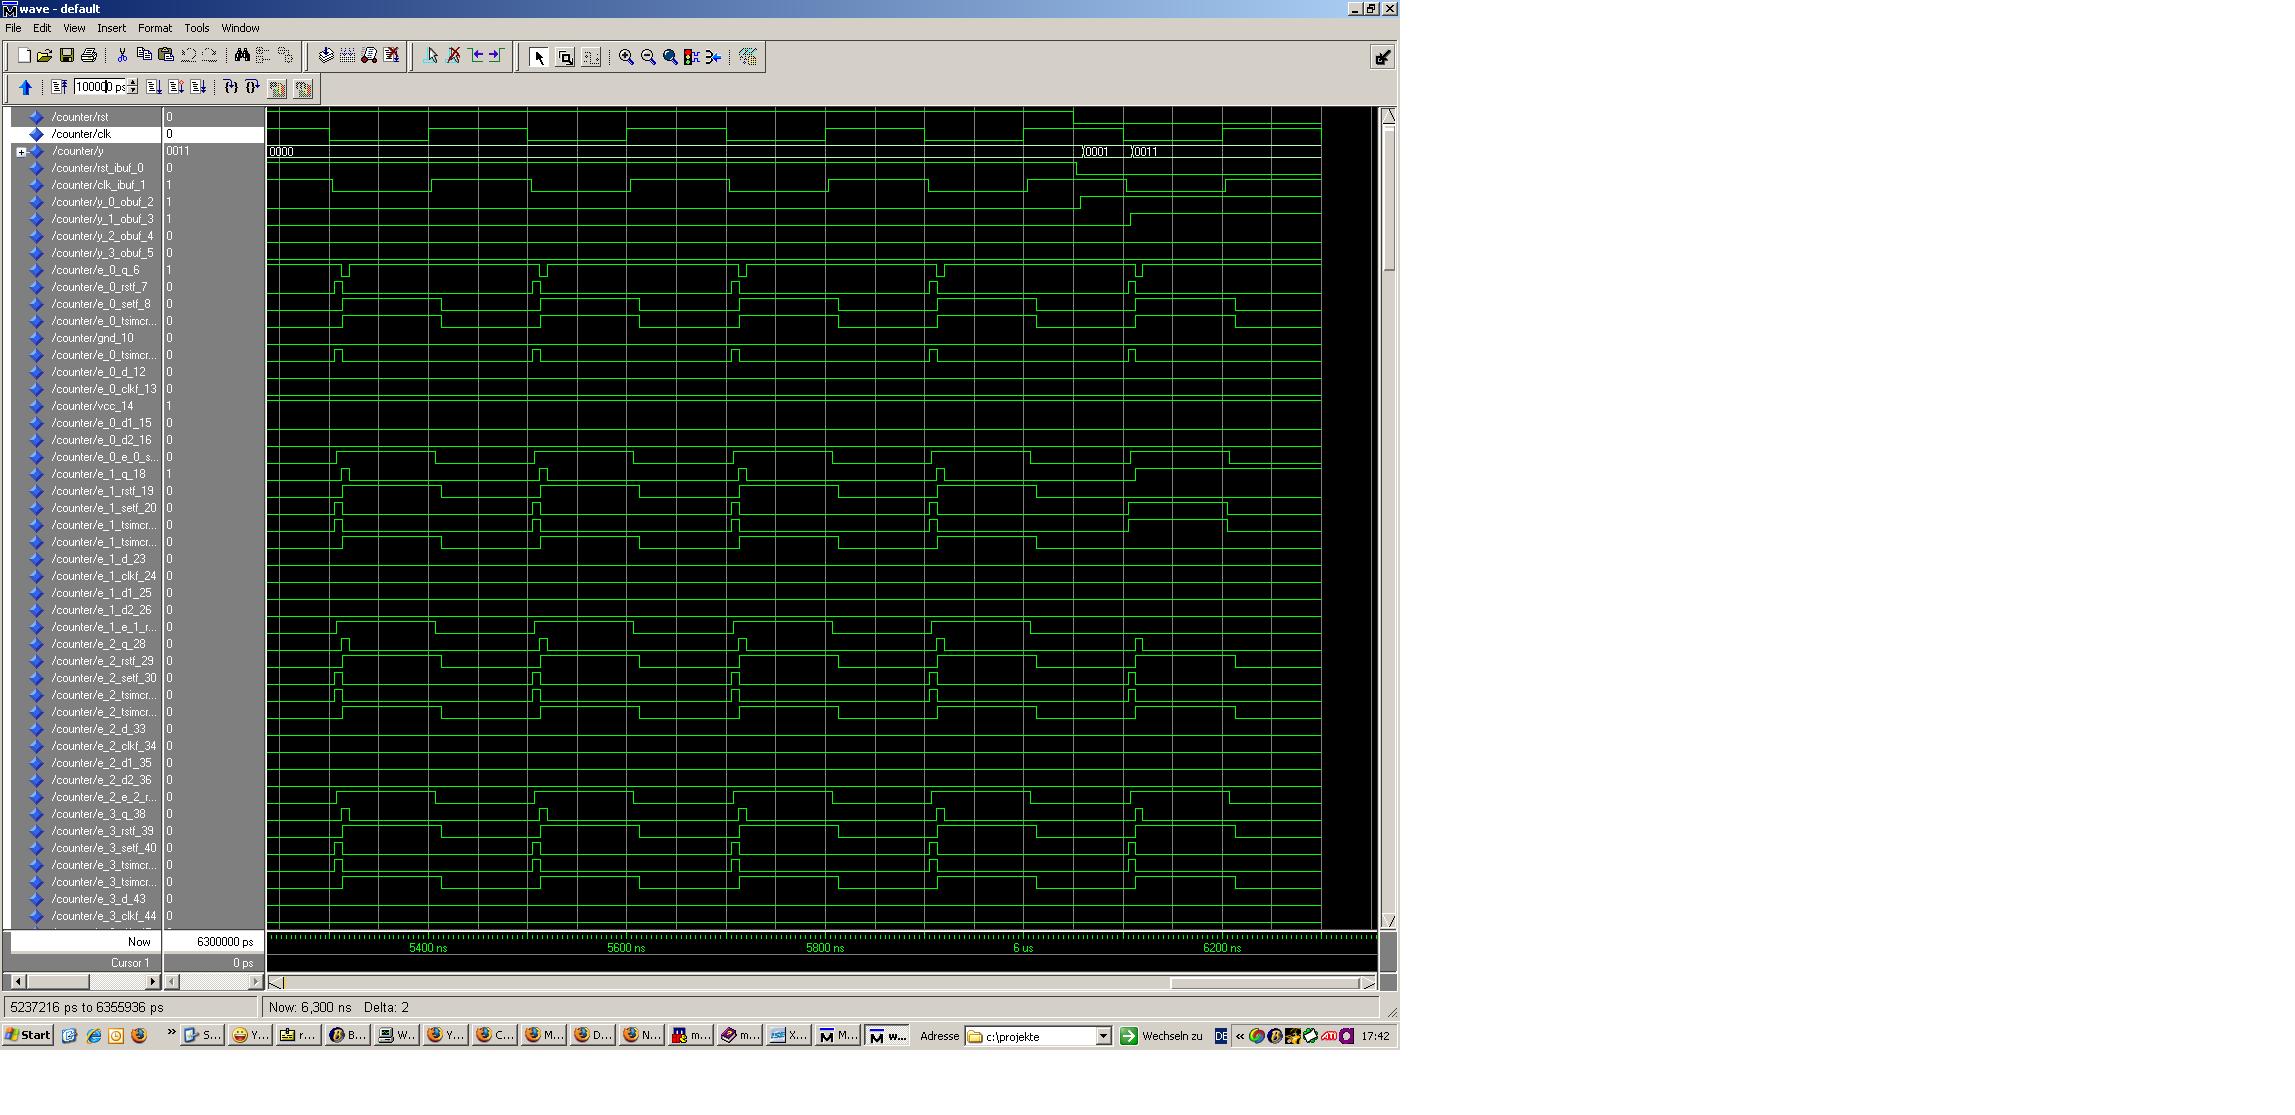
Task: Save the wave format with floppy icon
Action: coord(67,56)
